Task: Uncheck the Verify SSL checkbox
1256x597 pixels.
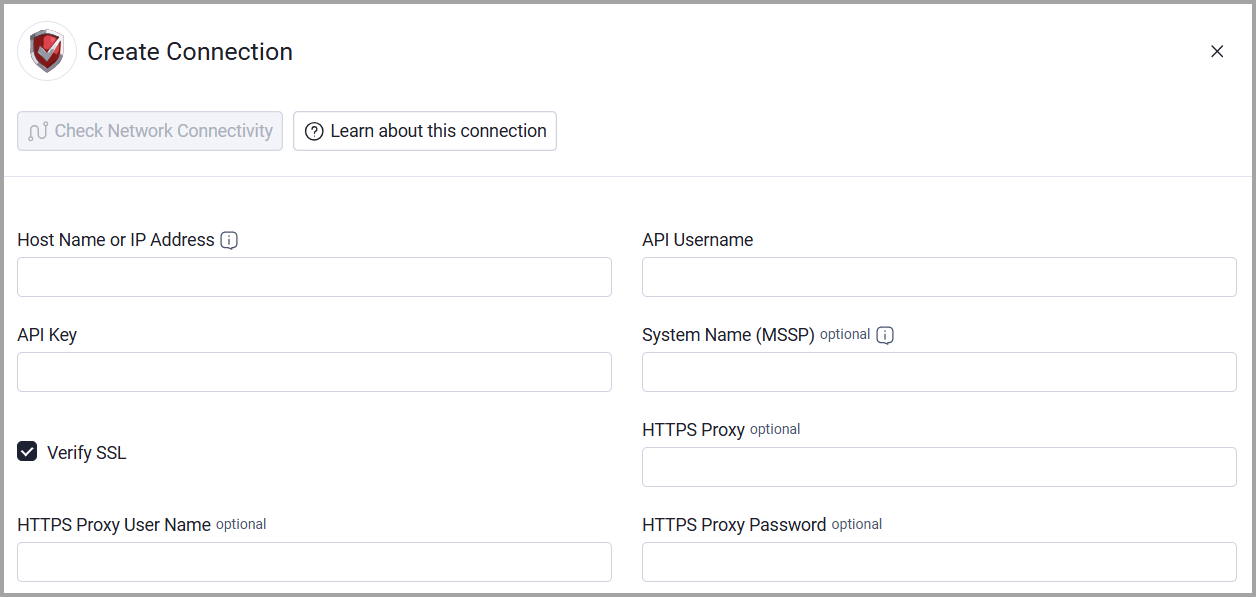Action: [x=27, y=452]
